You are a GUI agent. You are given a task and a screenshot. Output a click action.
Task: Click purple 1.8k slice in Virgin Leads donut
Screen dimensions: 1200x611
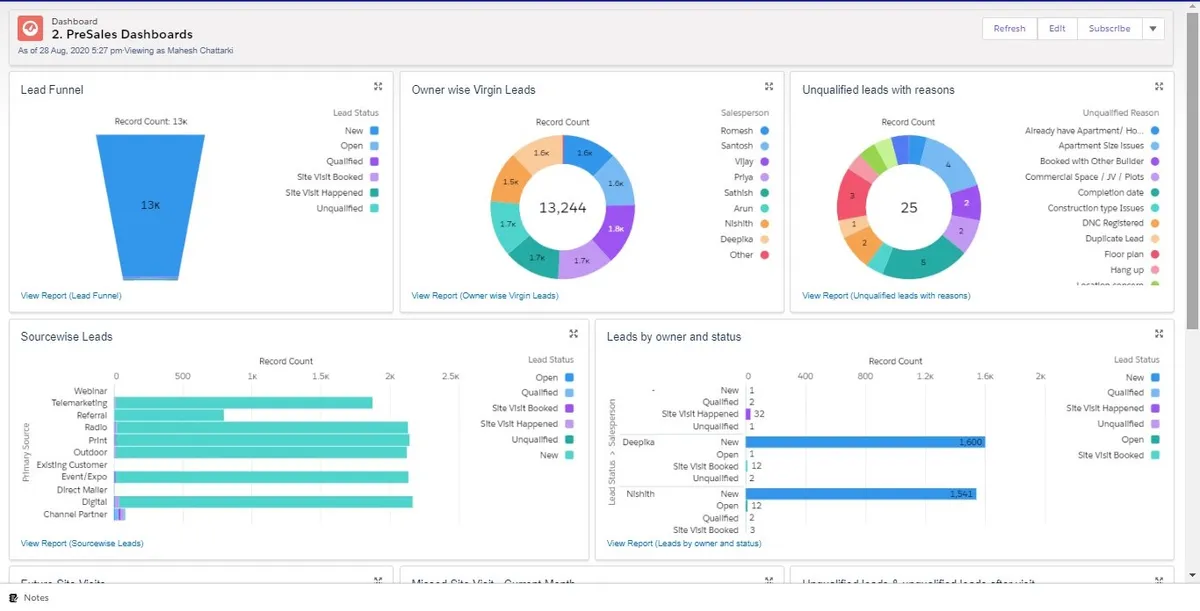tap(617, 228)
